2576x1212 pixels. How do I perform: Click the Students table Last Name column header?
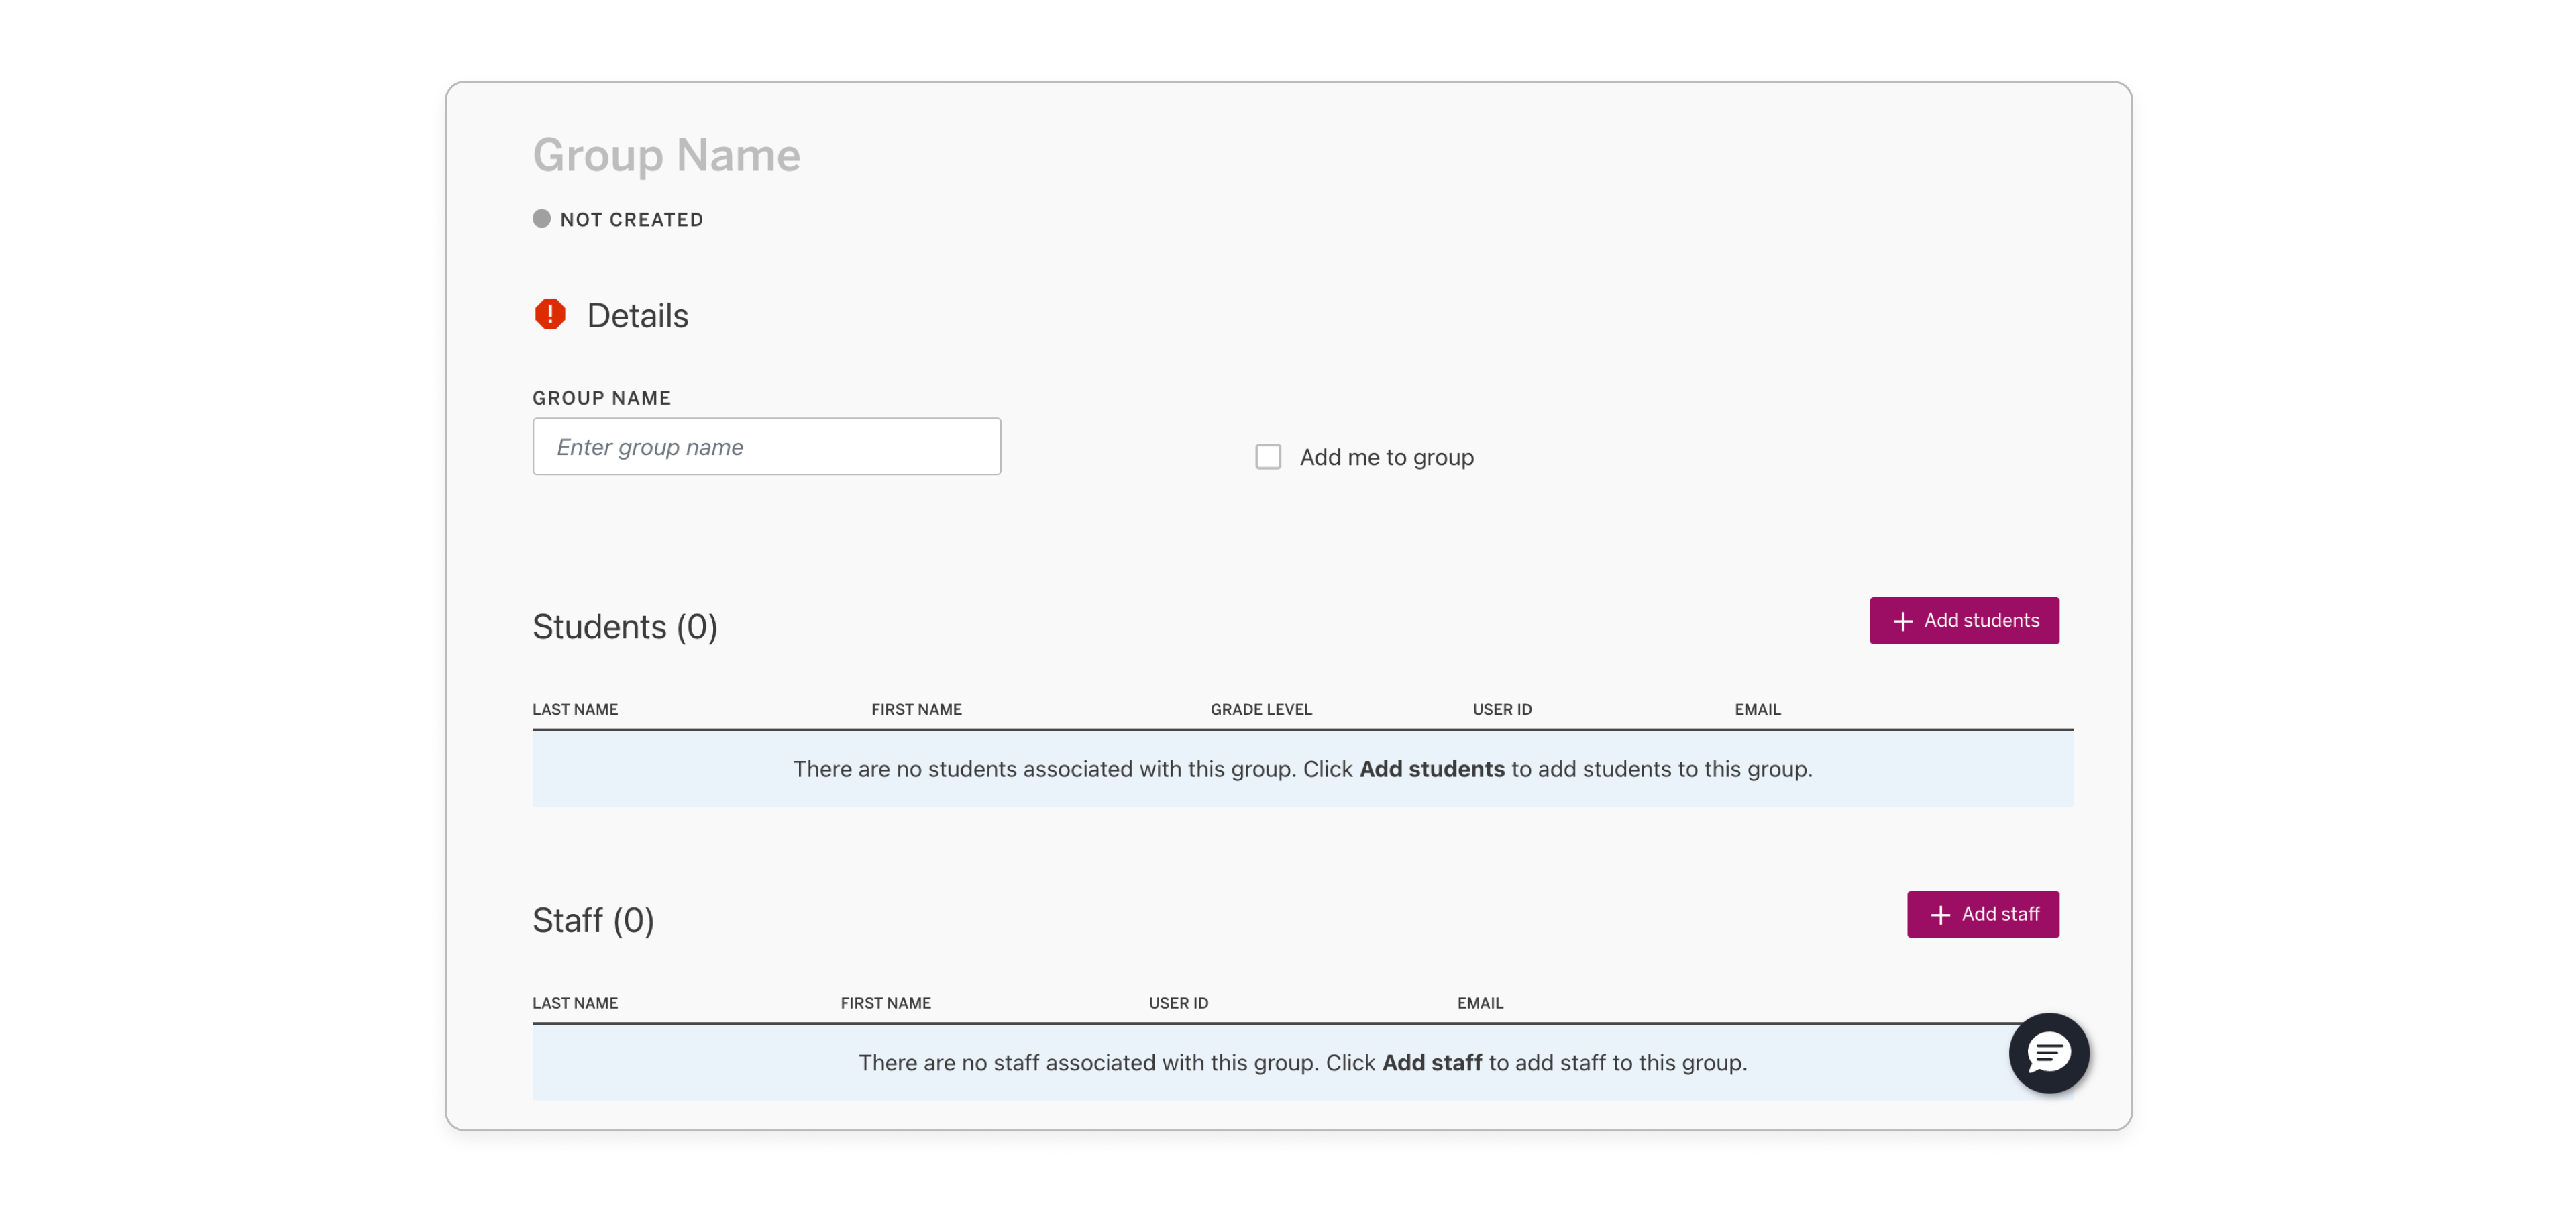[575, 709]
